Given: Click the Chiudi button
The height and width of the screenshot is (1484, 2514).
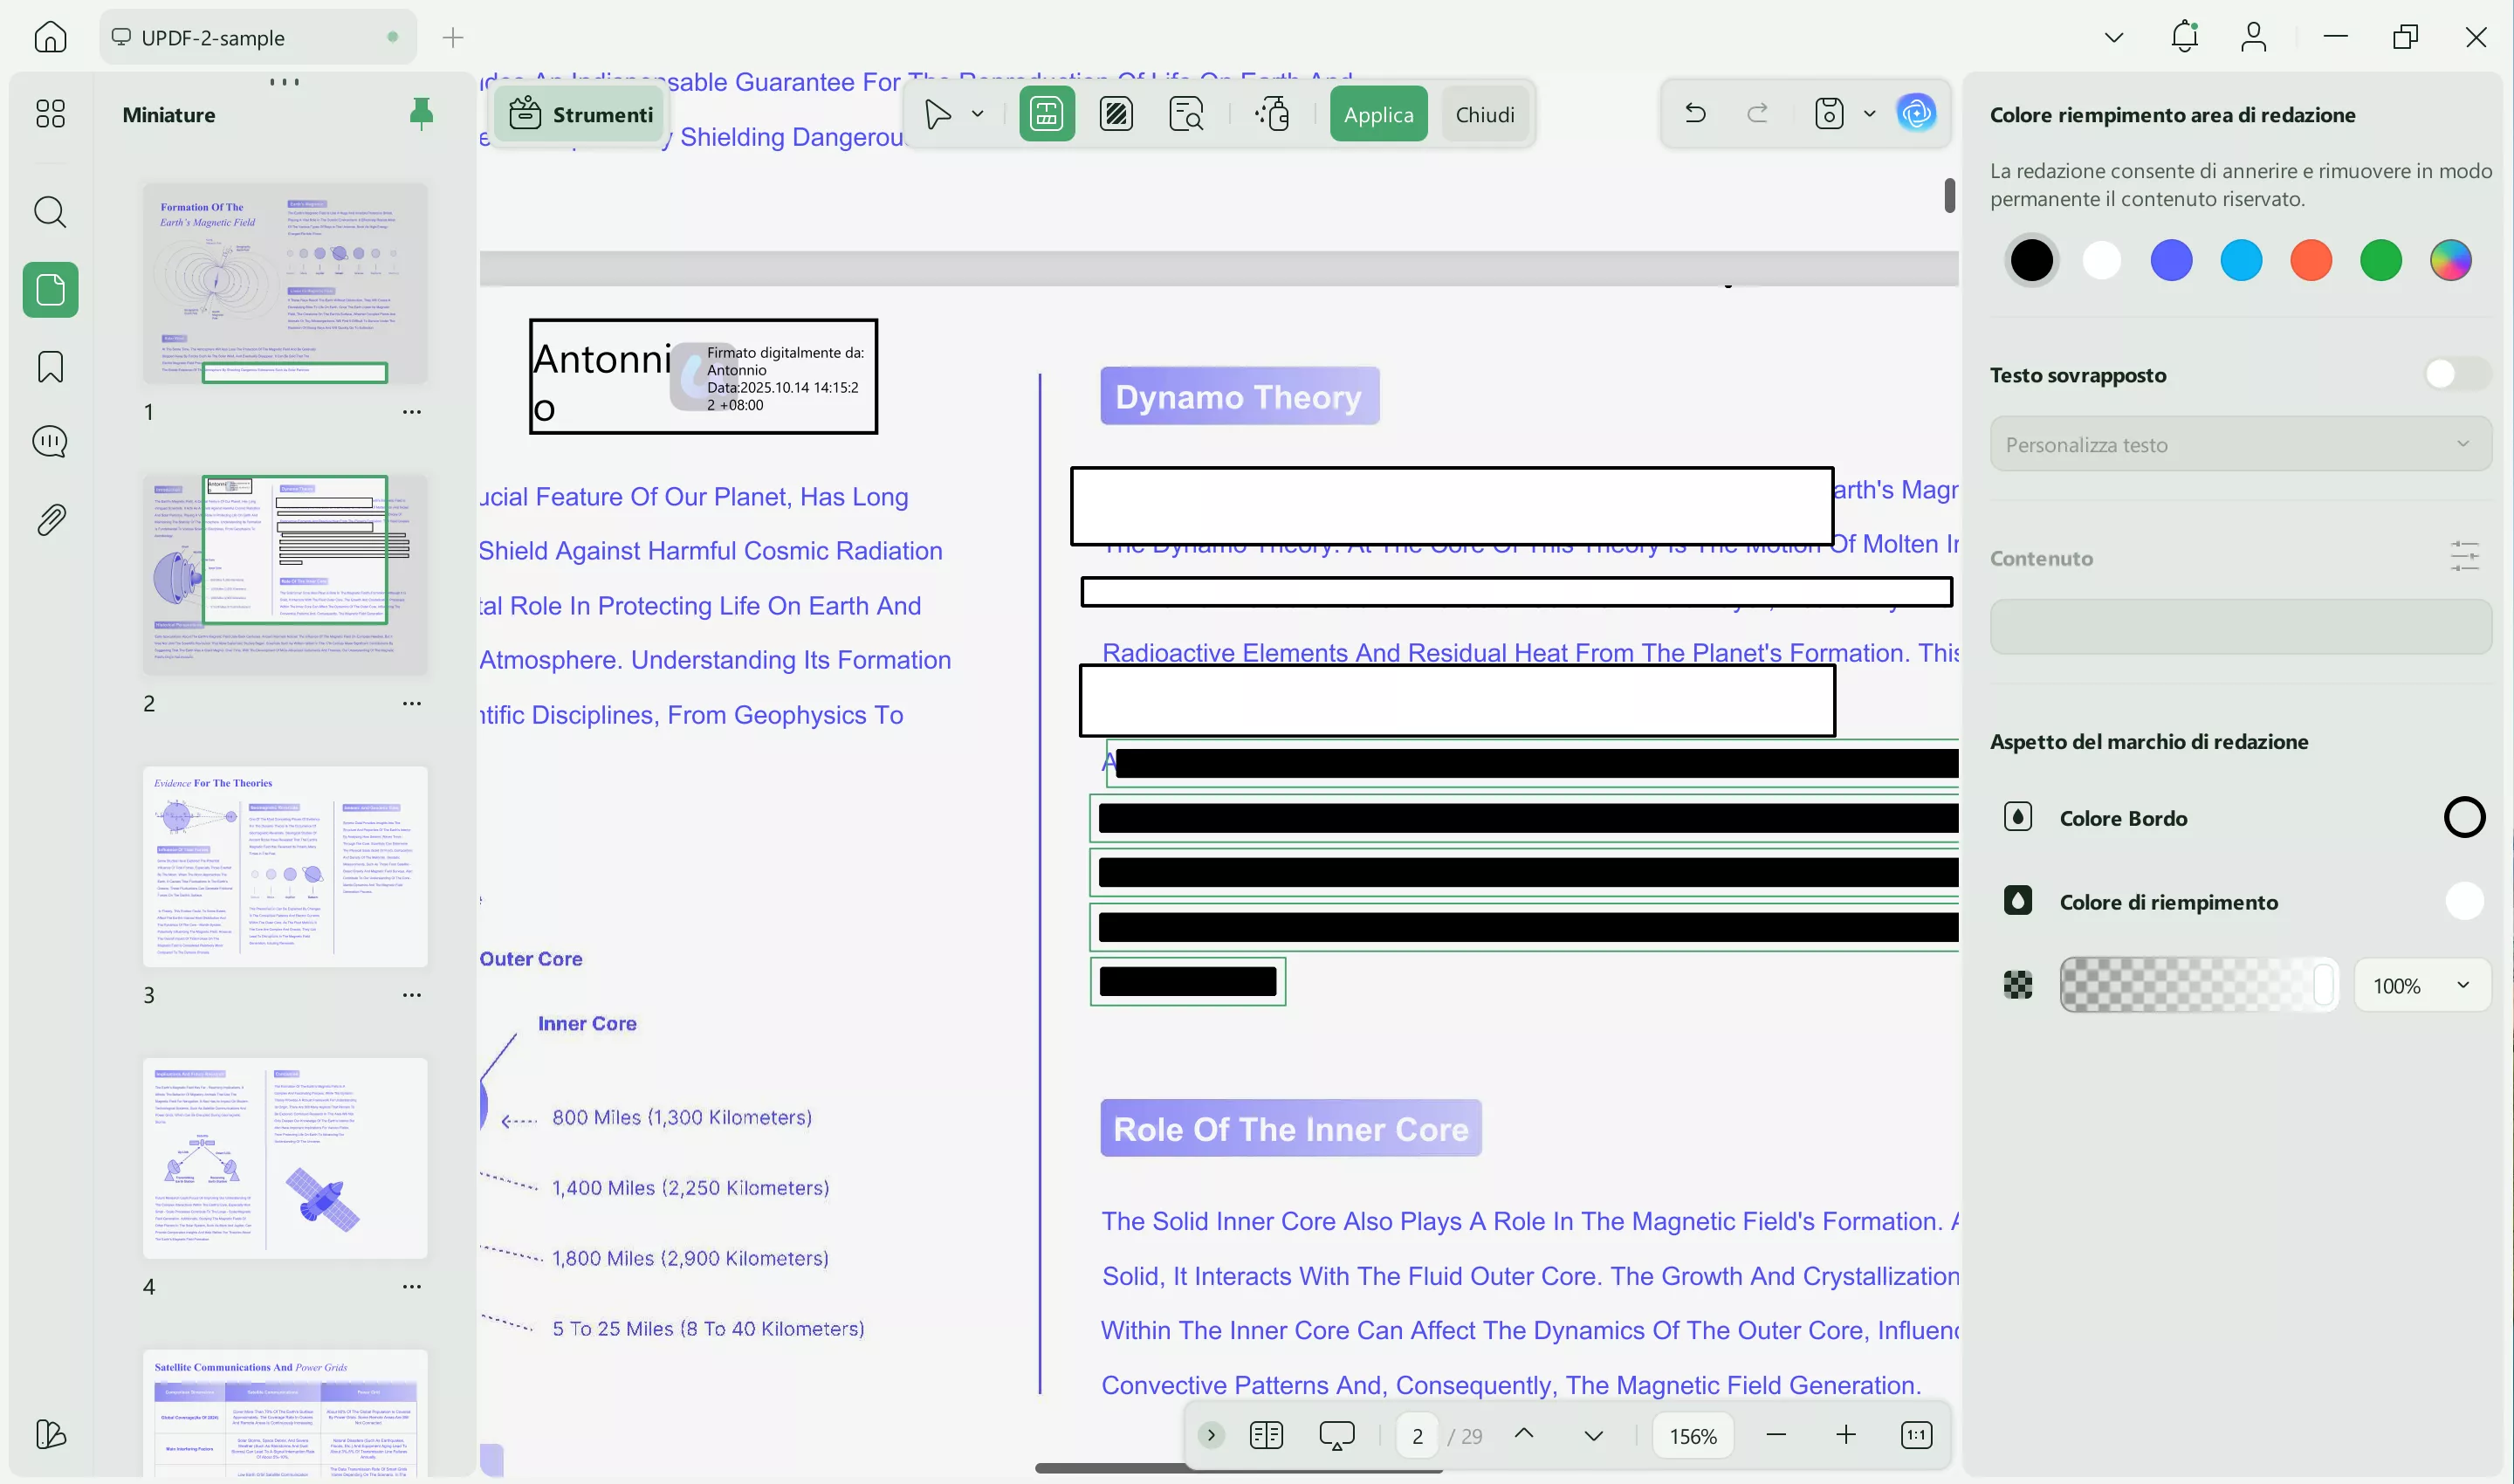Looking at the screenshot, I should tap(1484, 115).
